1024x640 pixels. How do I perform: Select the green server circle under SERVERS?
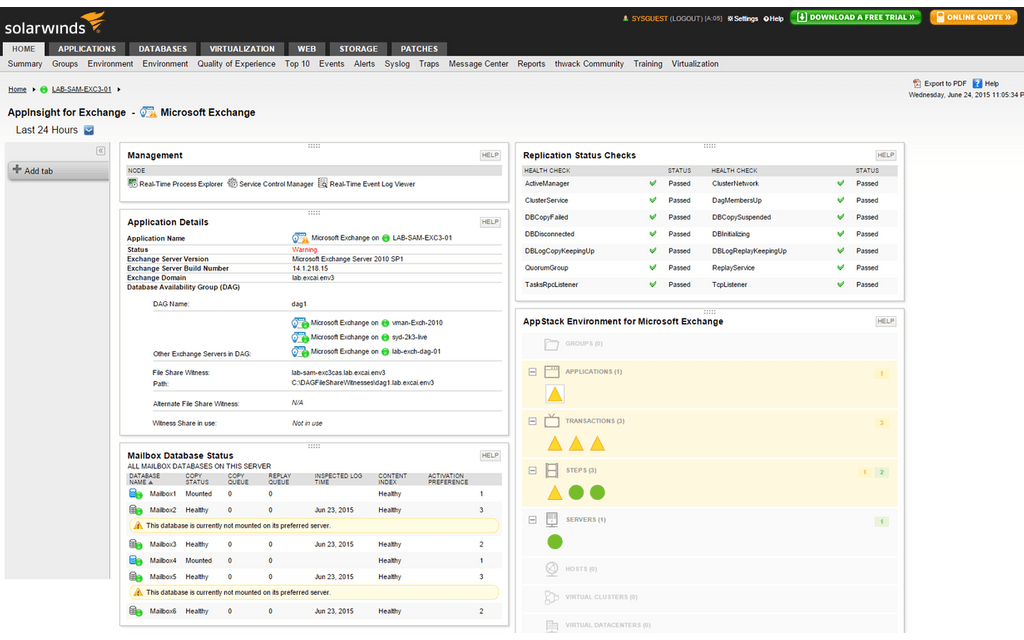tap(557, 541)
